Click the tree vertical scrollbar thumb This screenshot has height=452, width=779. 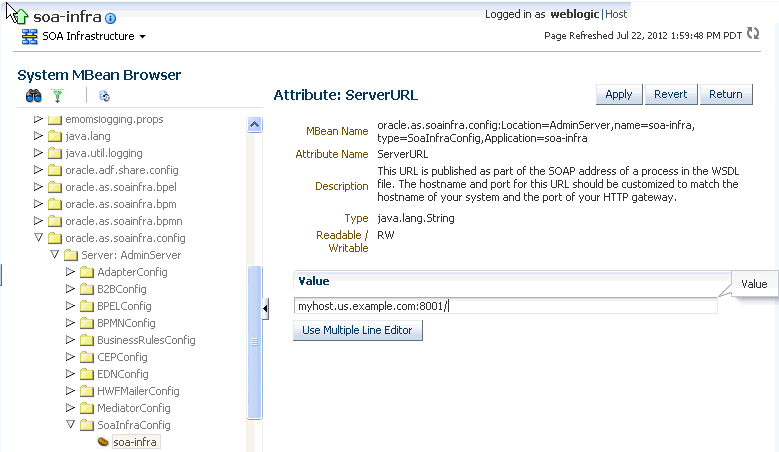point(254,343)
